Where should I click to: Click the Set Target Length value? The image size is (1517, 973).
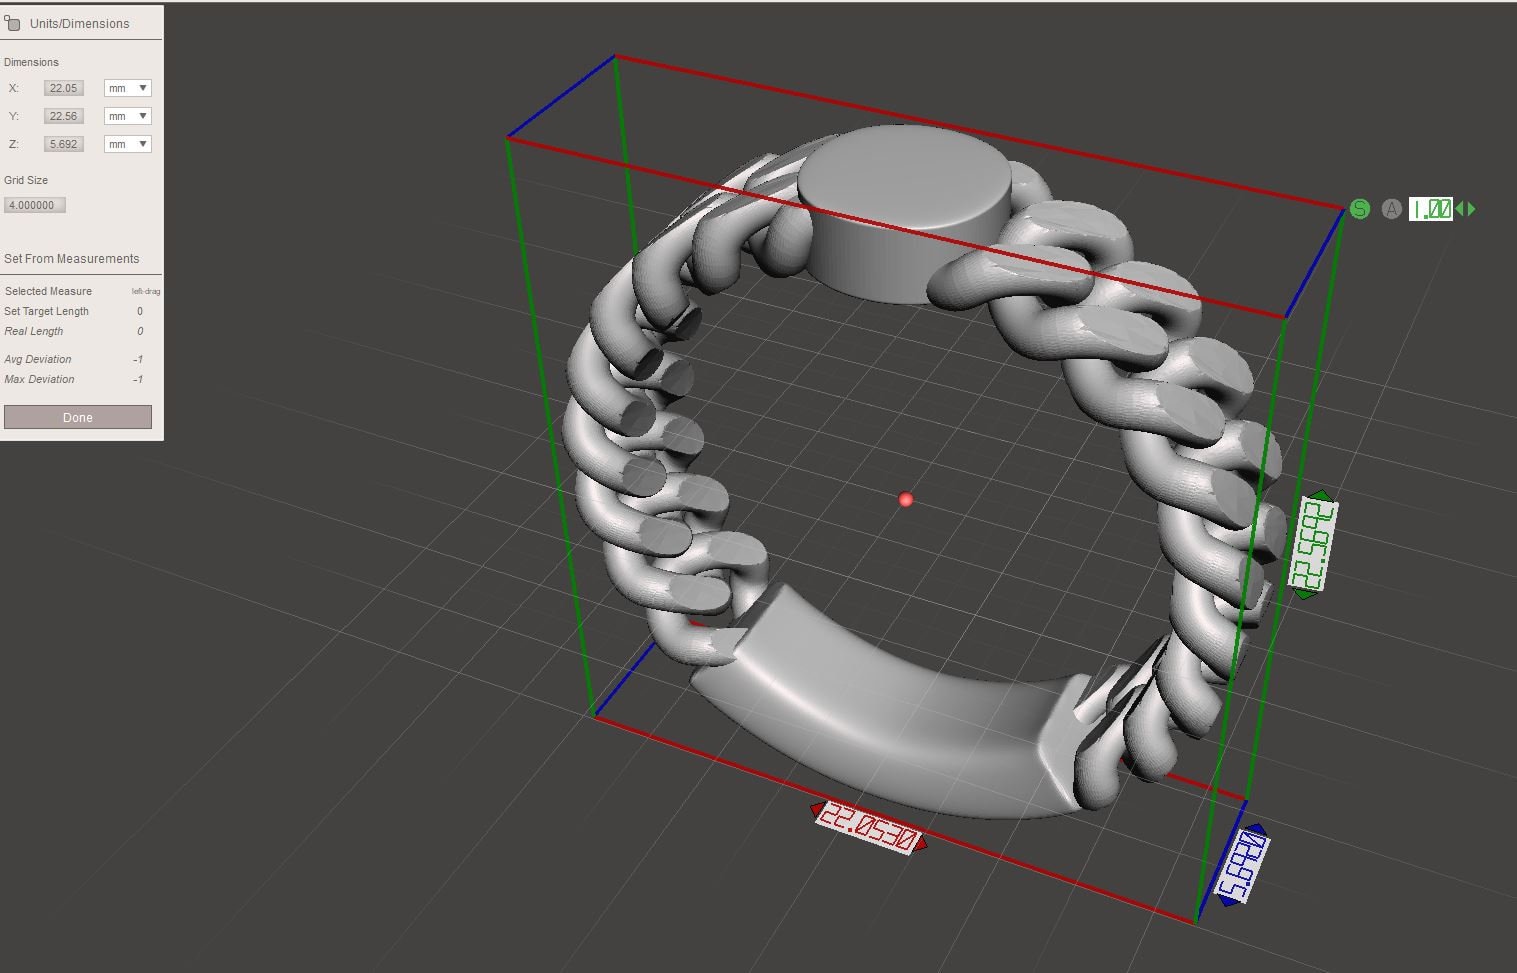pos(140,311)
